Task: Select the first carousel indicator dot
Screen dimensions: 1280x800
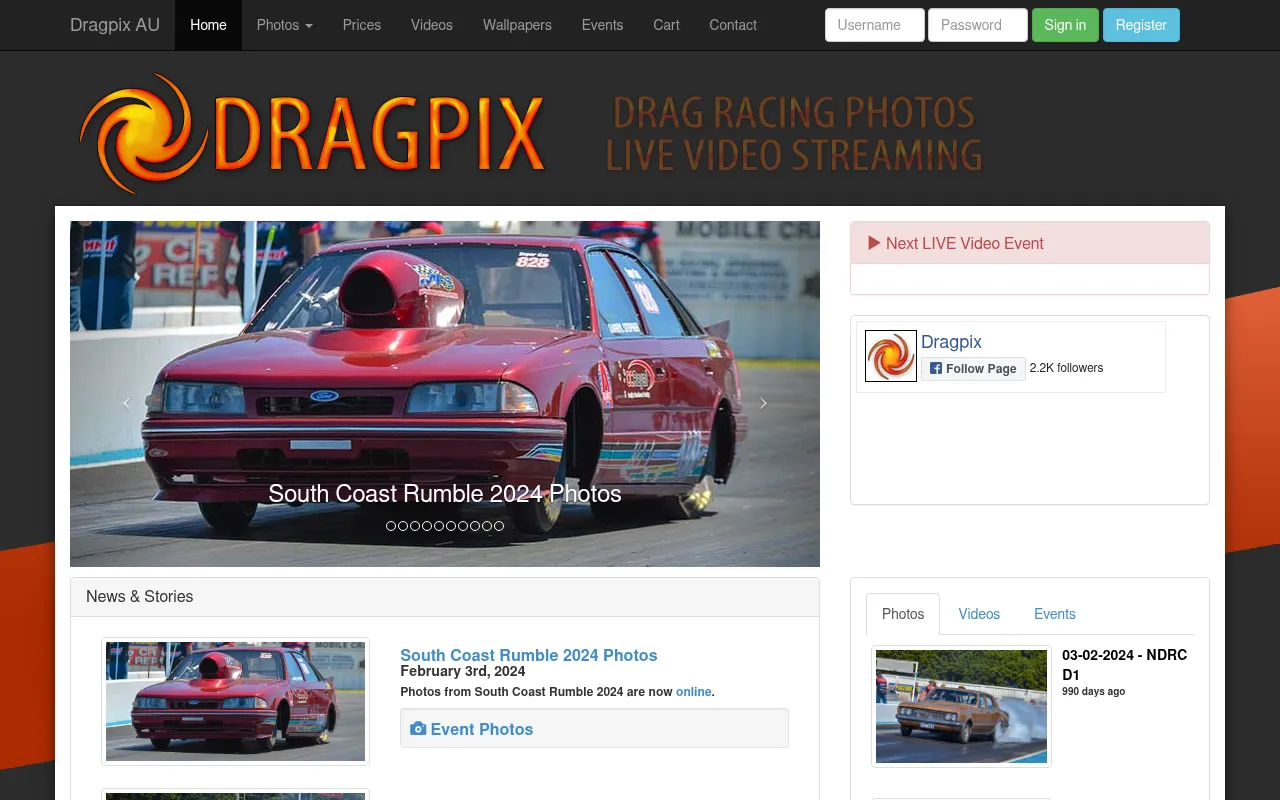Action: click(x=391, y=526)
